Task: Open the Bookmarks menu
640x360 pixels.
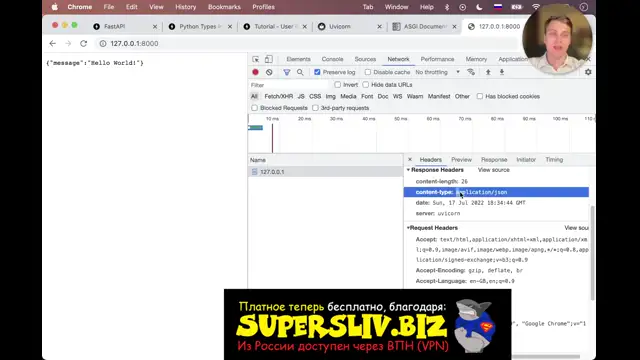Action: point(224,7)
